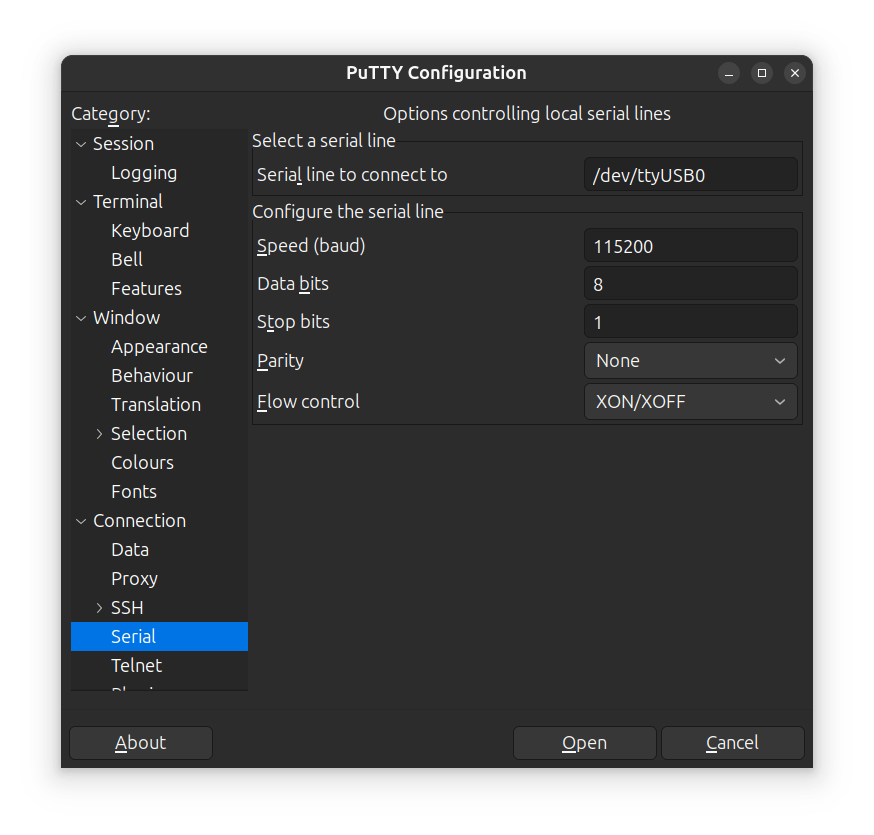Open window Behaviour settings
Screen dimensions: 874x835
(152, 376)
